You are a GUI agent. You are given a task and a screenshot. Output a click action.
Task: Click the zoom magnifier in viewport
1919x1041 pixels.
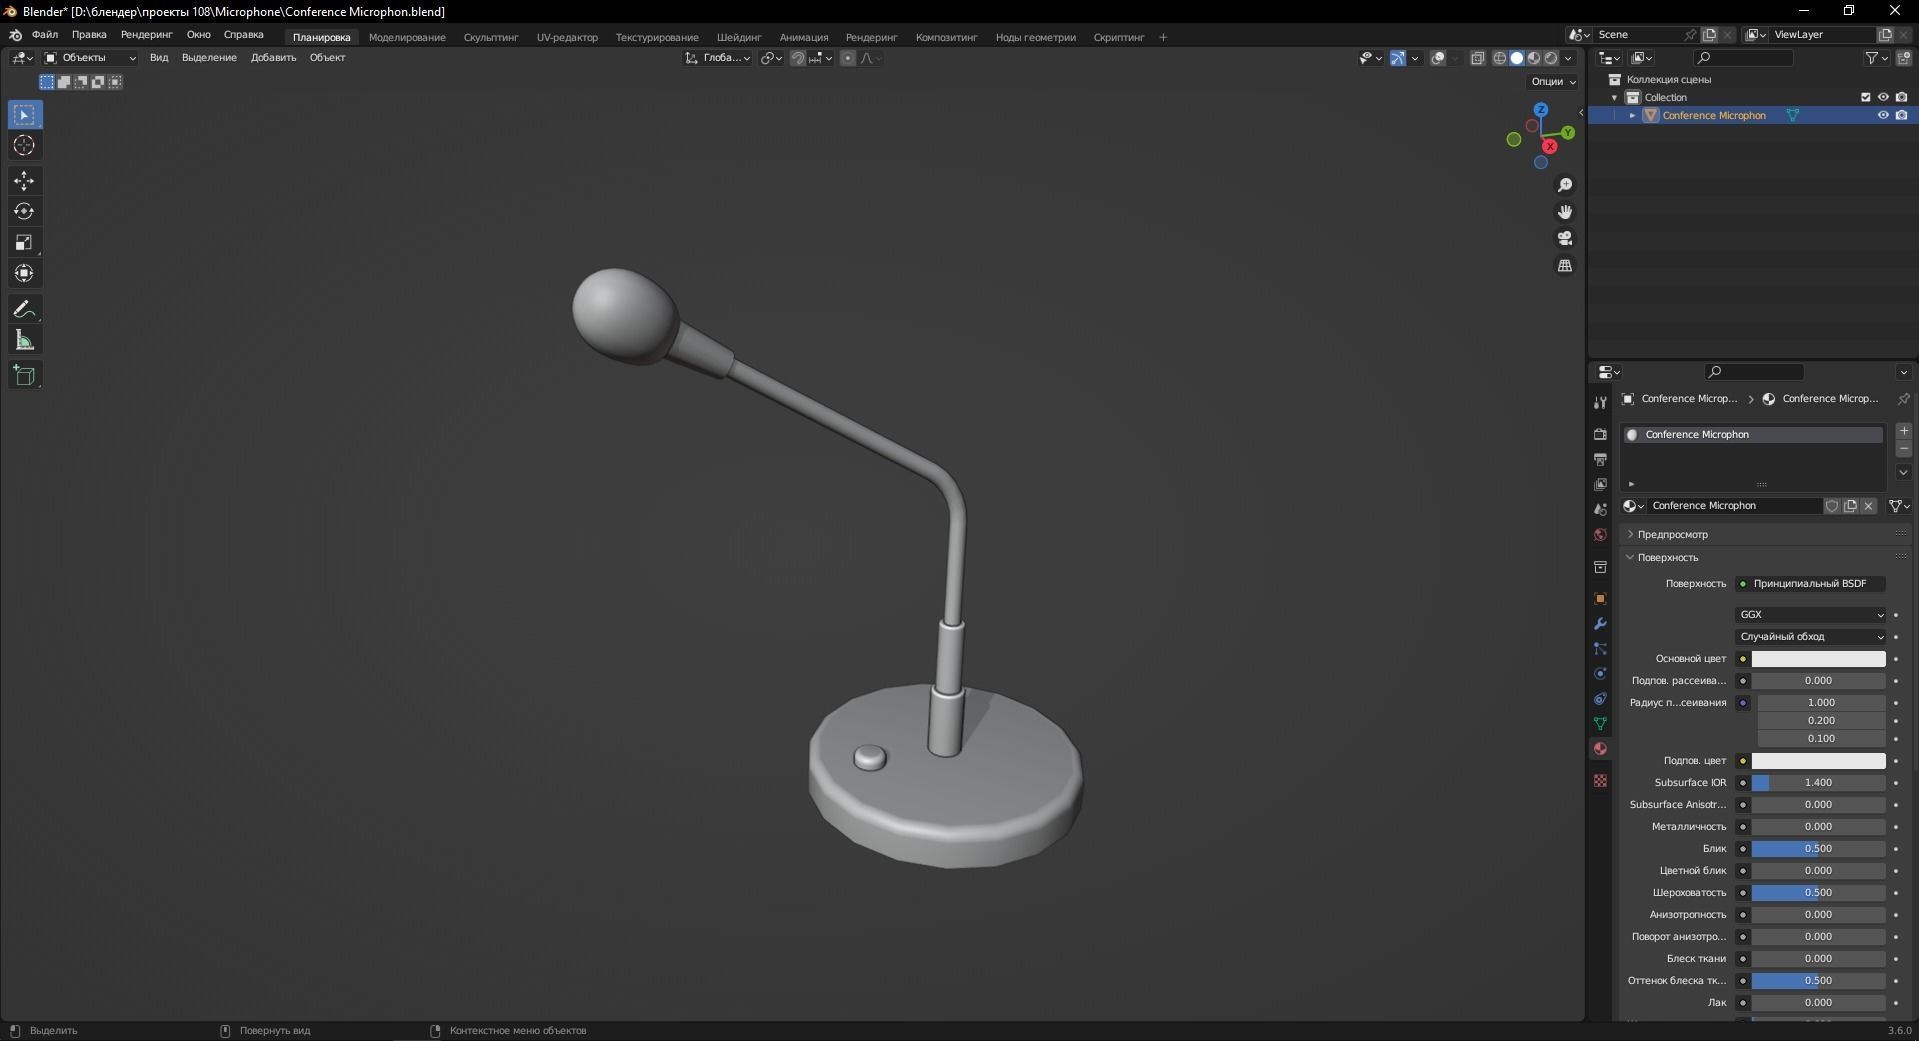(1565, 185)
